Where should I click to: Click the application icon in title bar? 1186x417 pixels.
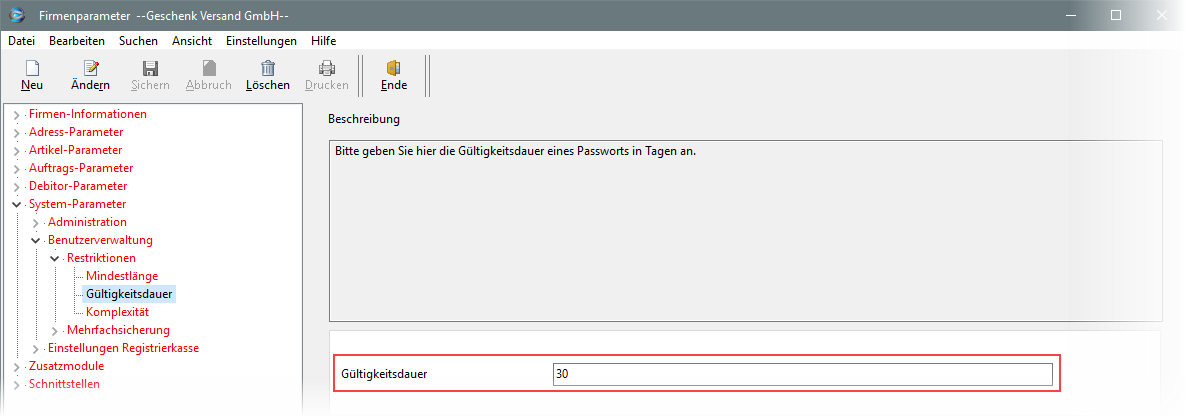[x=17, y=15]
